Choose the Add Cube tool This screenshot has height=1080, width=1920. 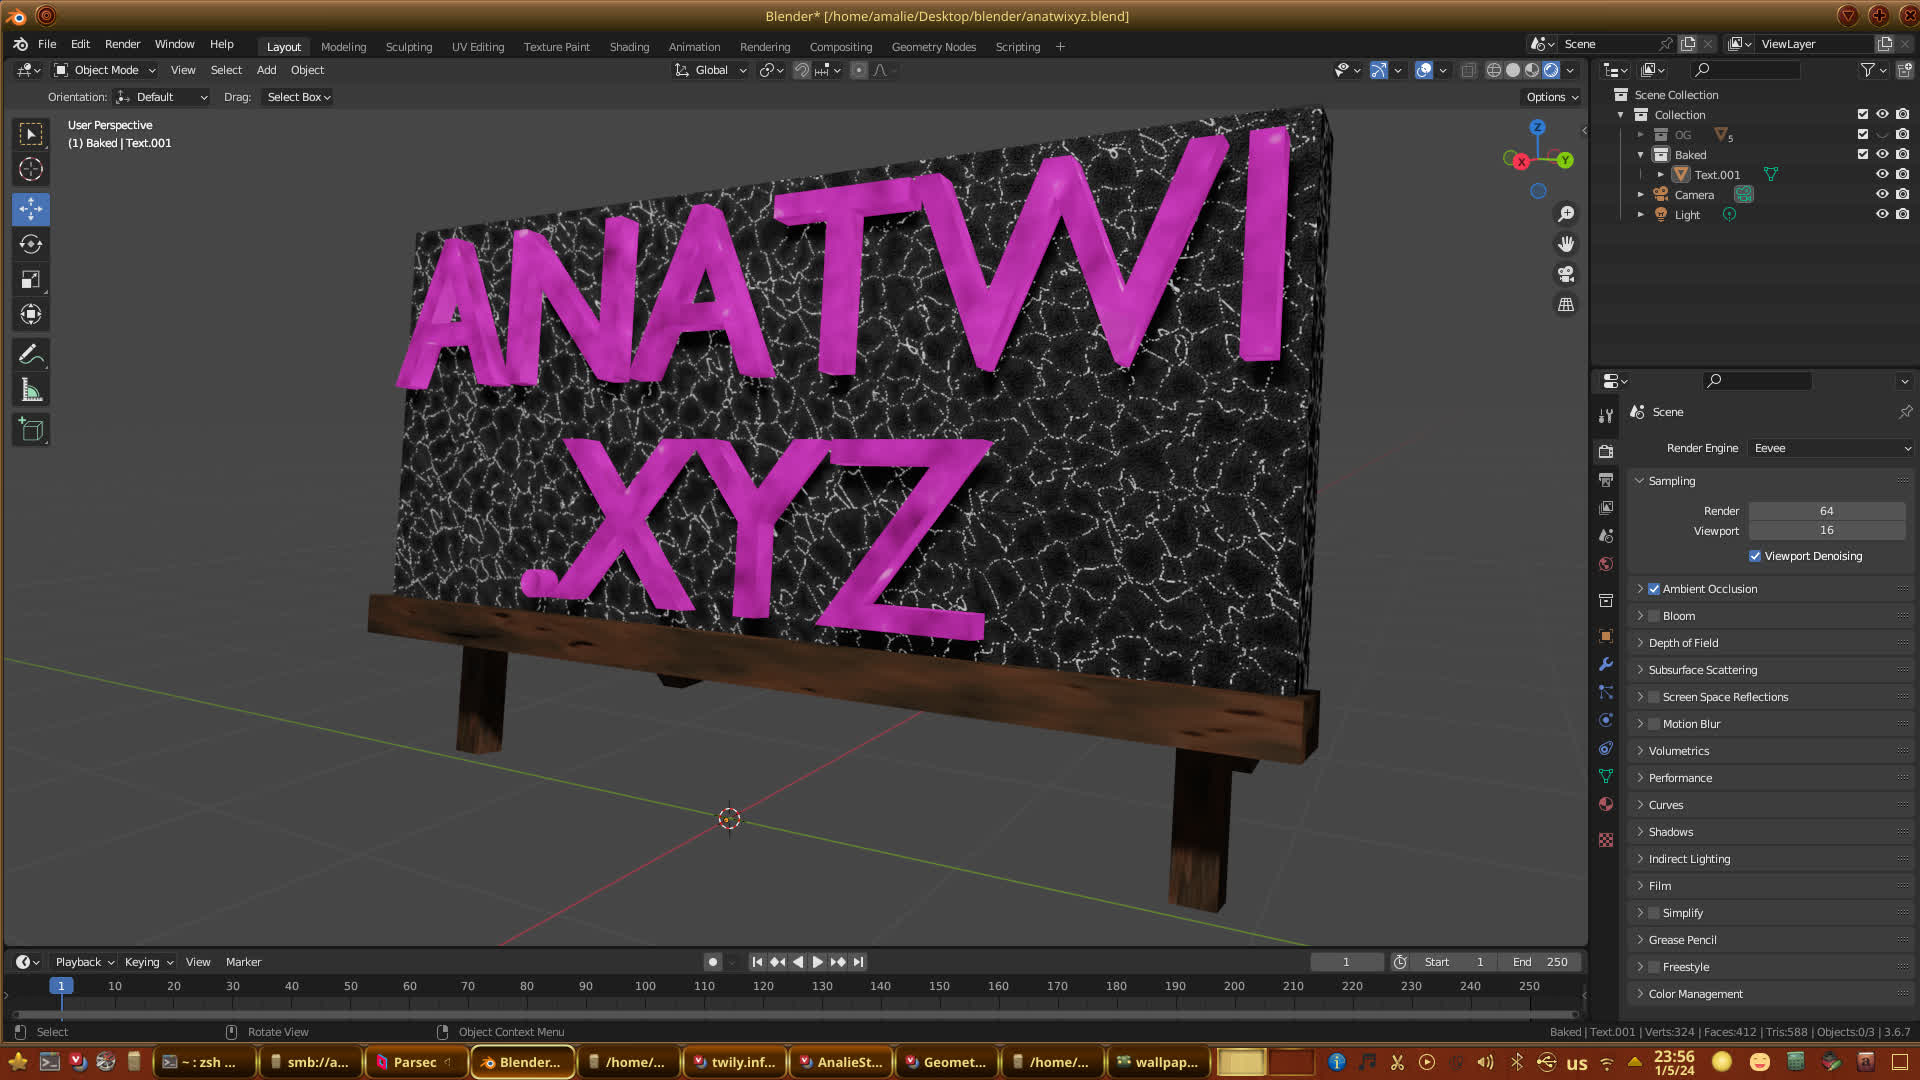pos(31,430)
